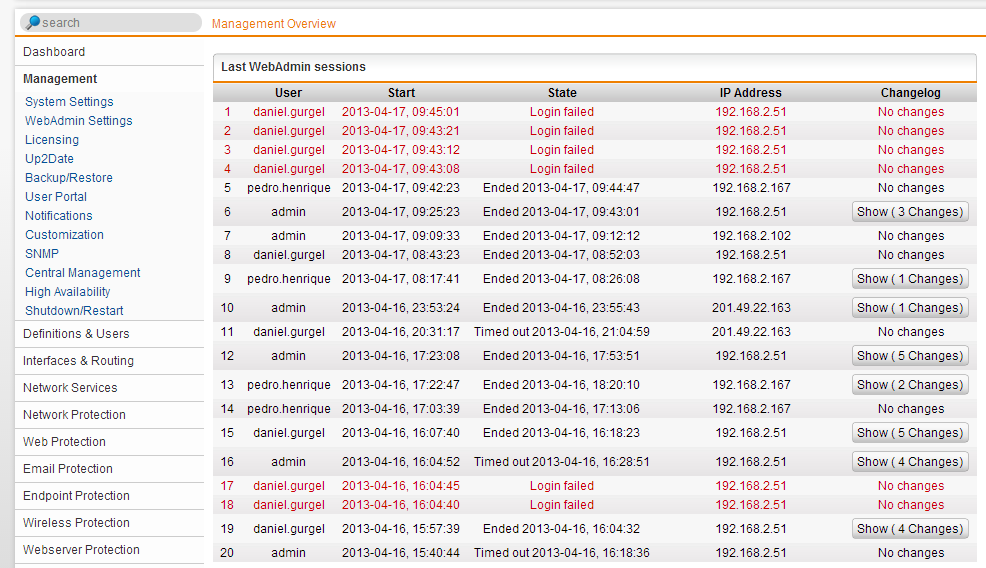Click the Start column header

click(401, 93)
